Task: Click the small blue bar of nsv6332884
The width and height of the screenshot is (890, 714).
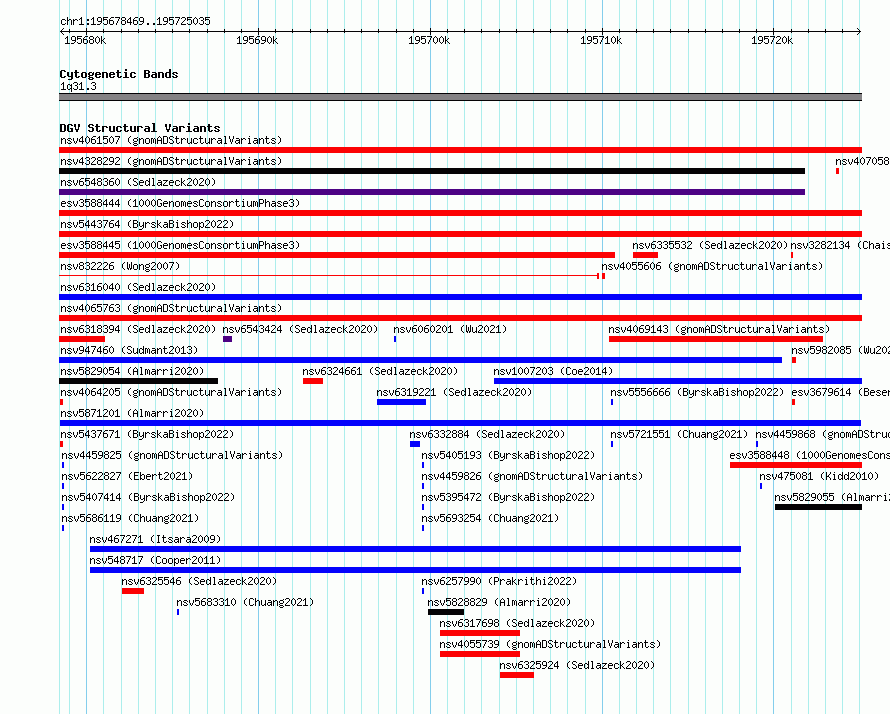Action: coord(415,444)
